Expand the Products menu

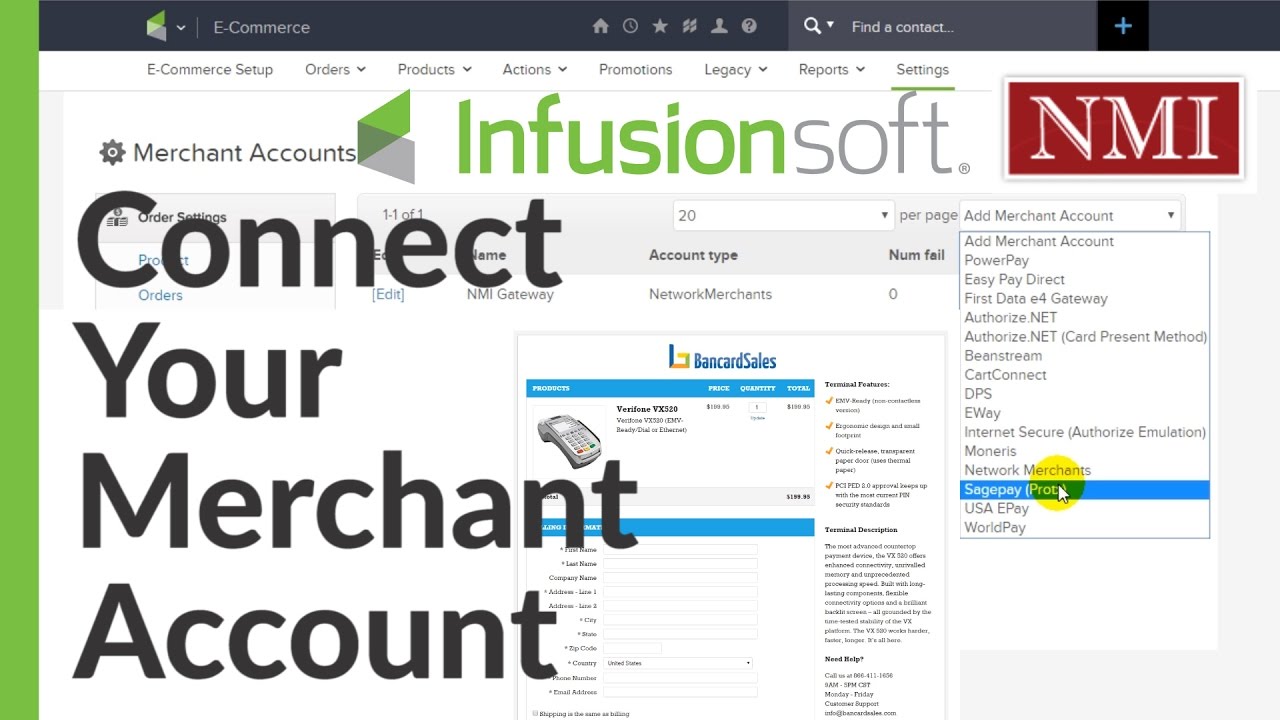point(434,69)
